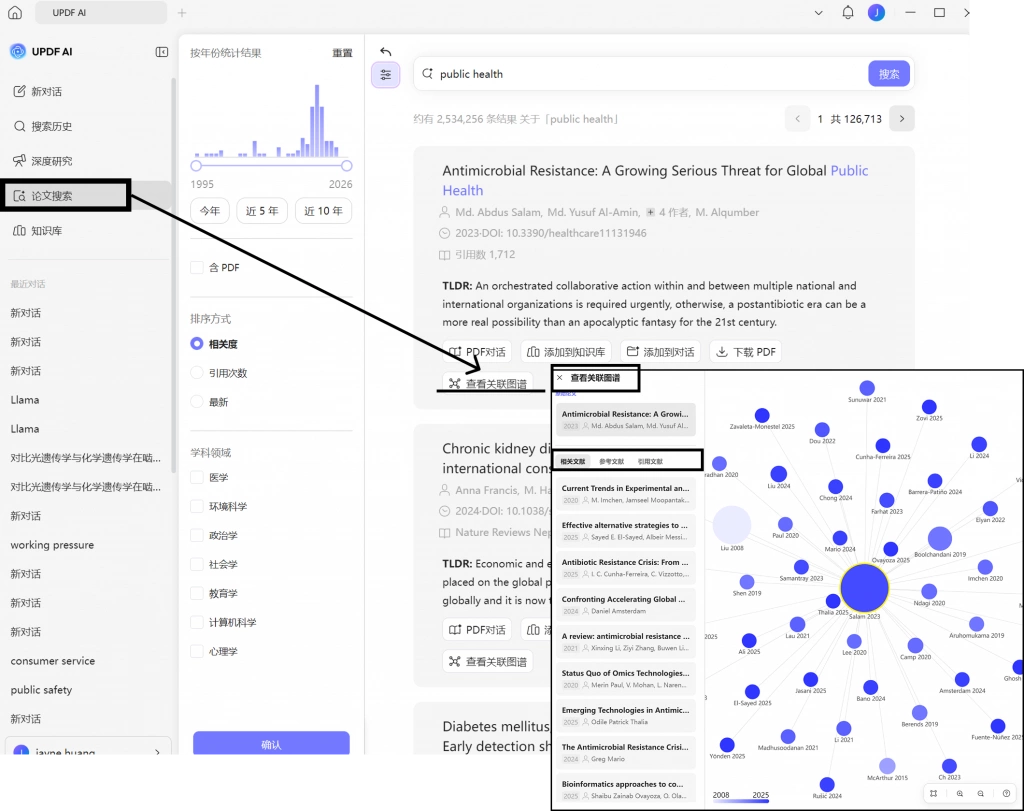Open the consumer service conversation

click(x=53, y=661)
